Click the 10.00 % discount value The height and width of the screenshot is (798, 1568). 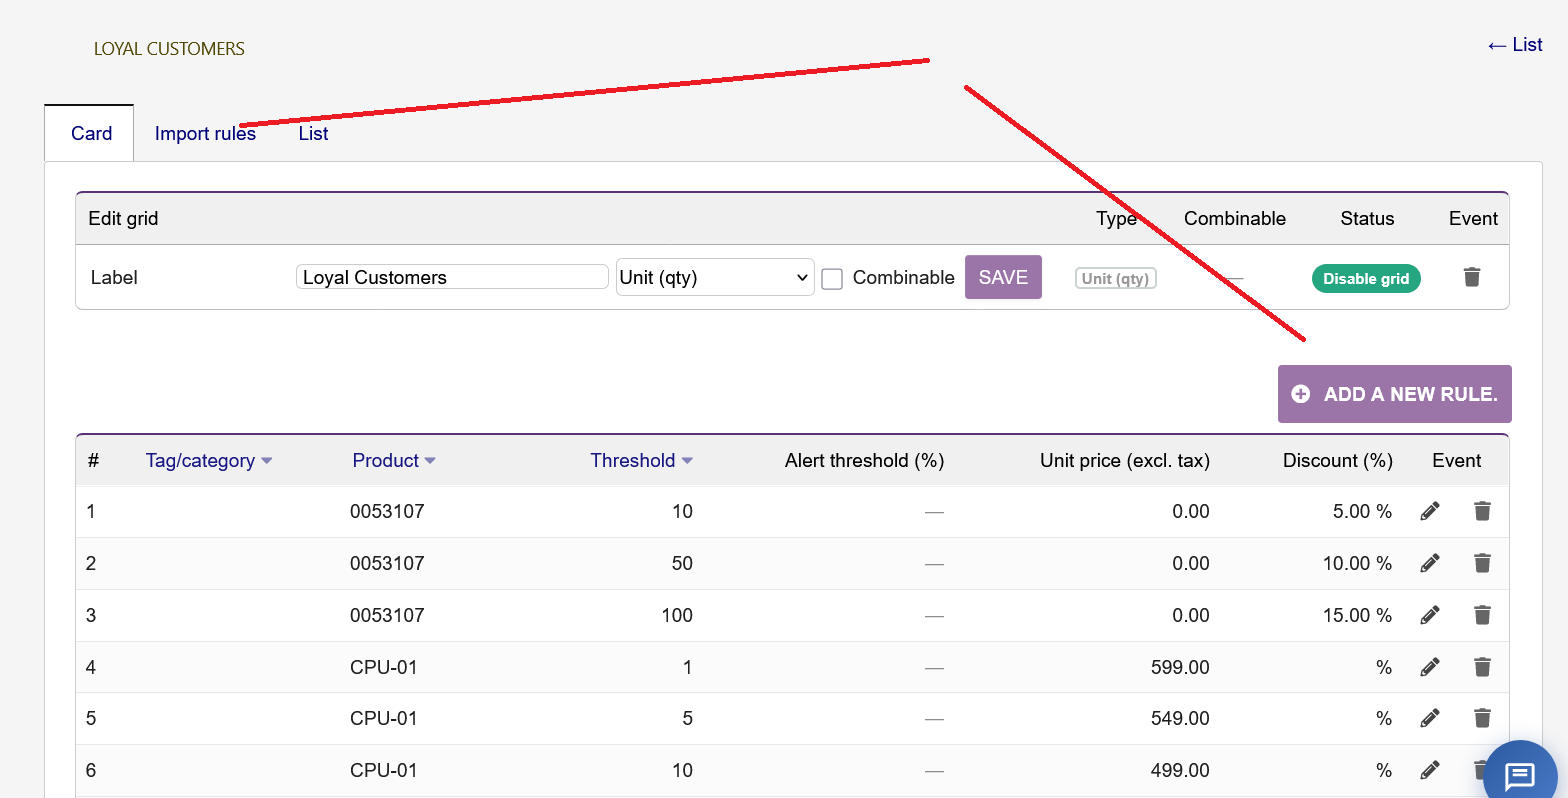[1357, 564]
